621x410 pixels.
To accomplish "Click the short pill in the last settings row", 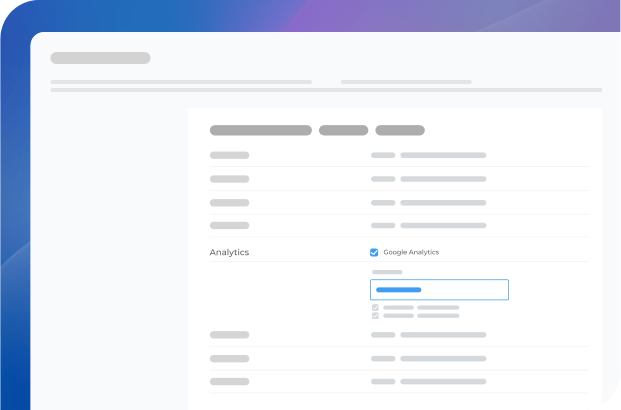I will click(383, 381).
